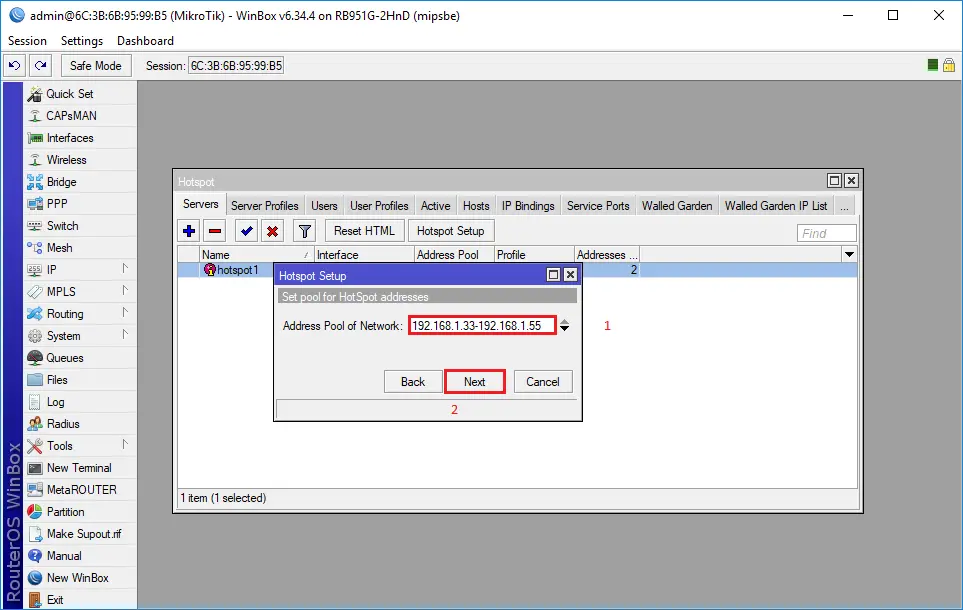Open the PPP menu icon
The width and height of the screenshot is (963, 610).
pos(35,204)
